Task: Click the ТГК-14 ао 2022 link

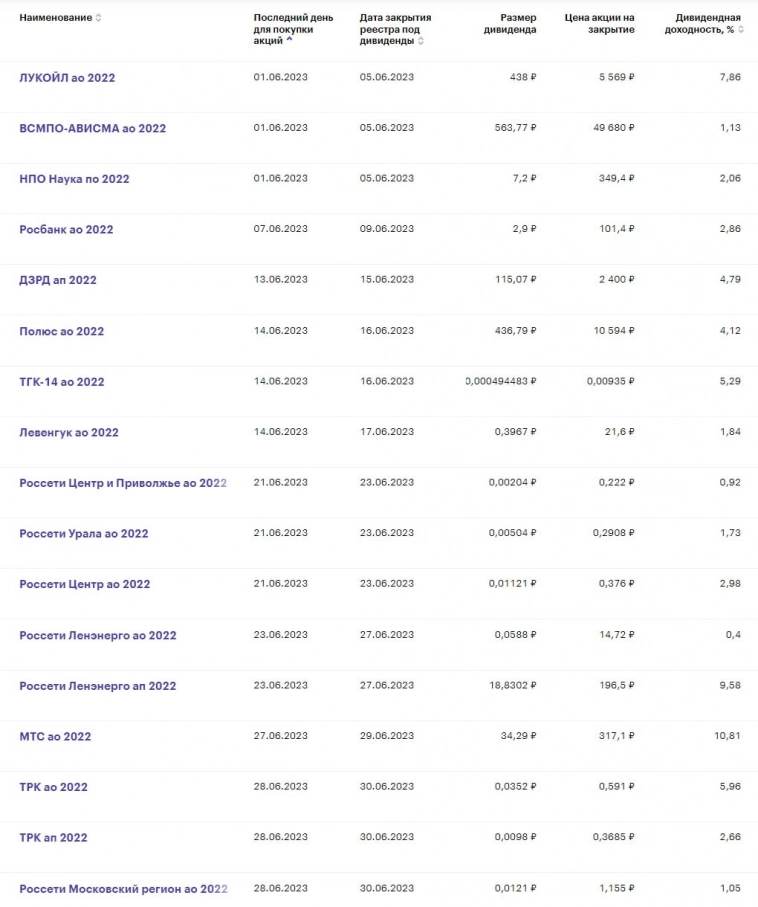Action: (61, 382)
